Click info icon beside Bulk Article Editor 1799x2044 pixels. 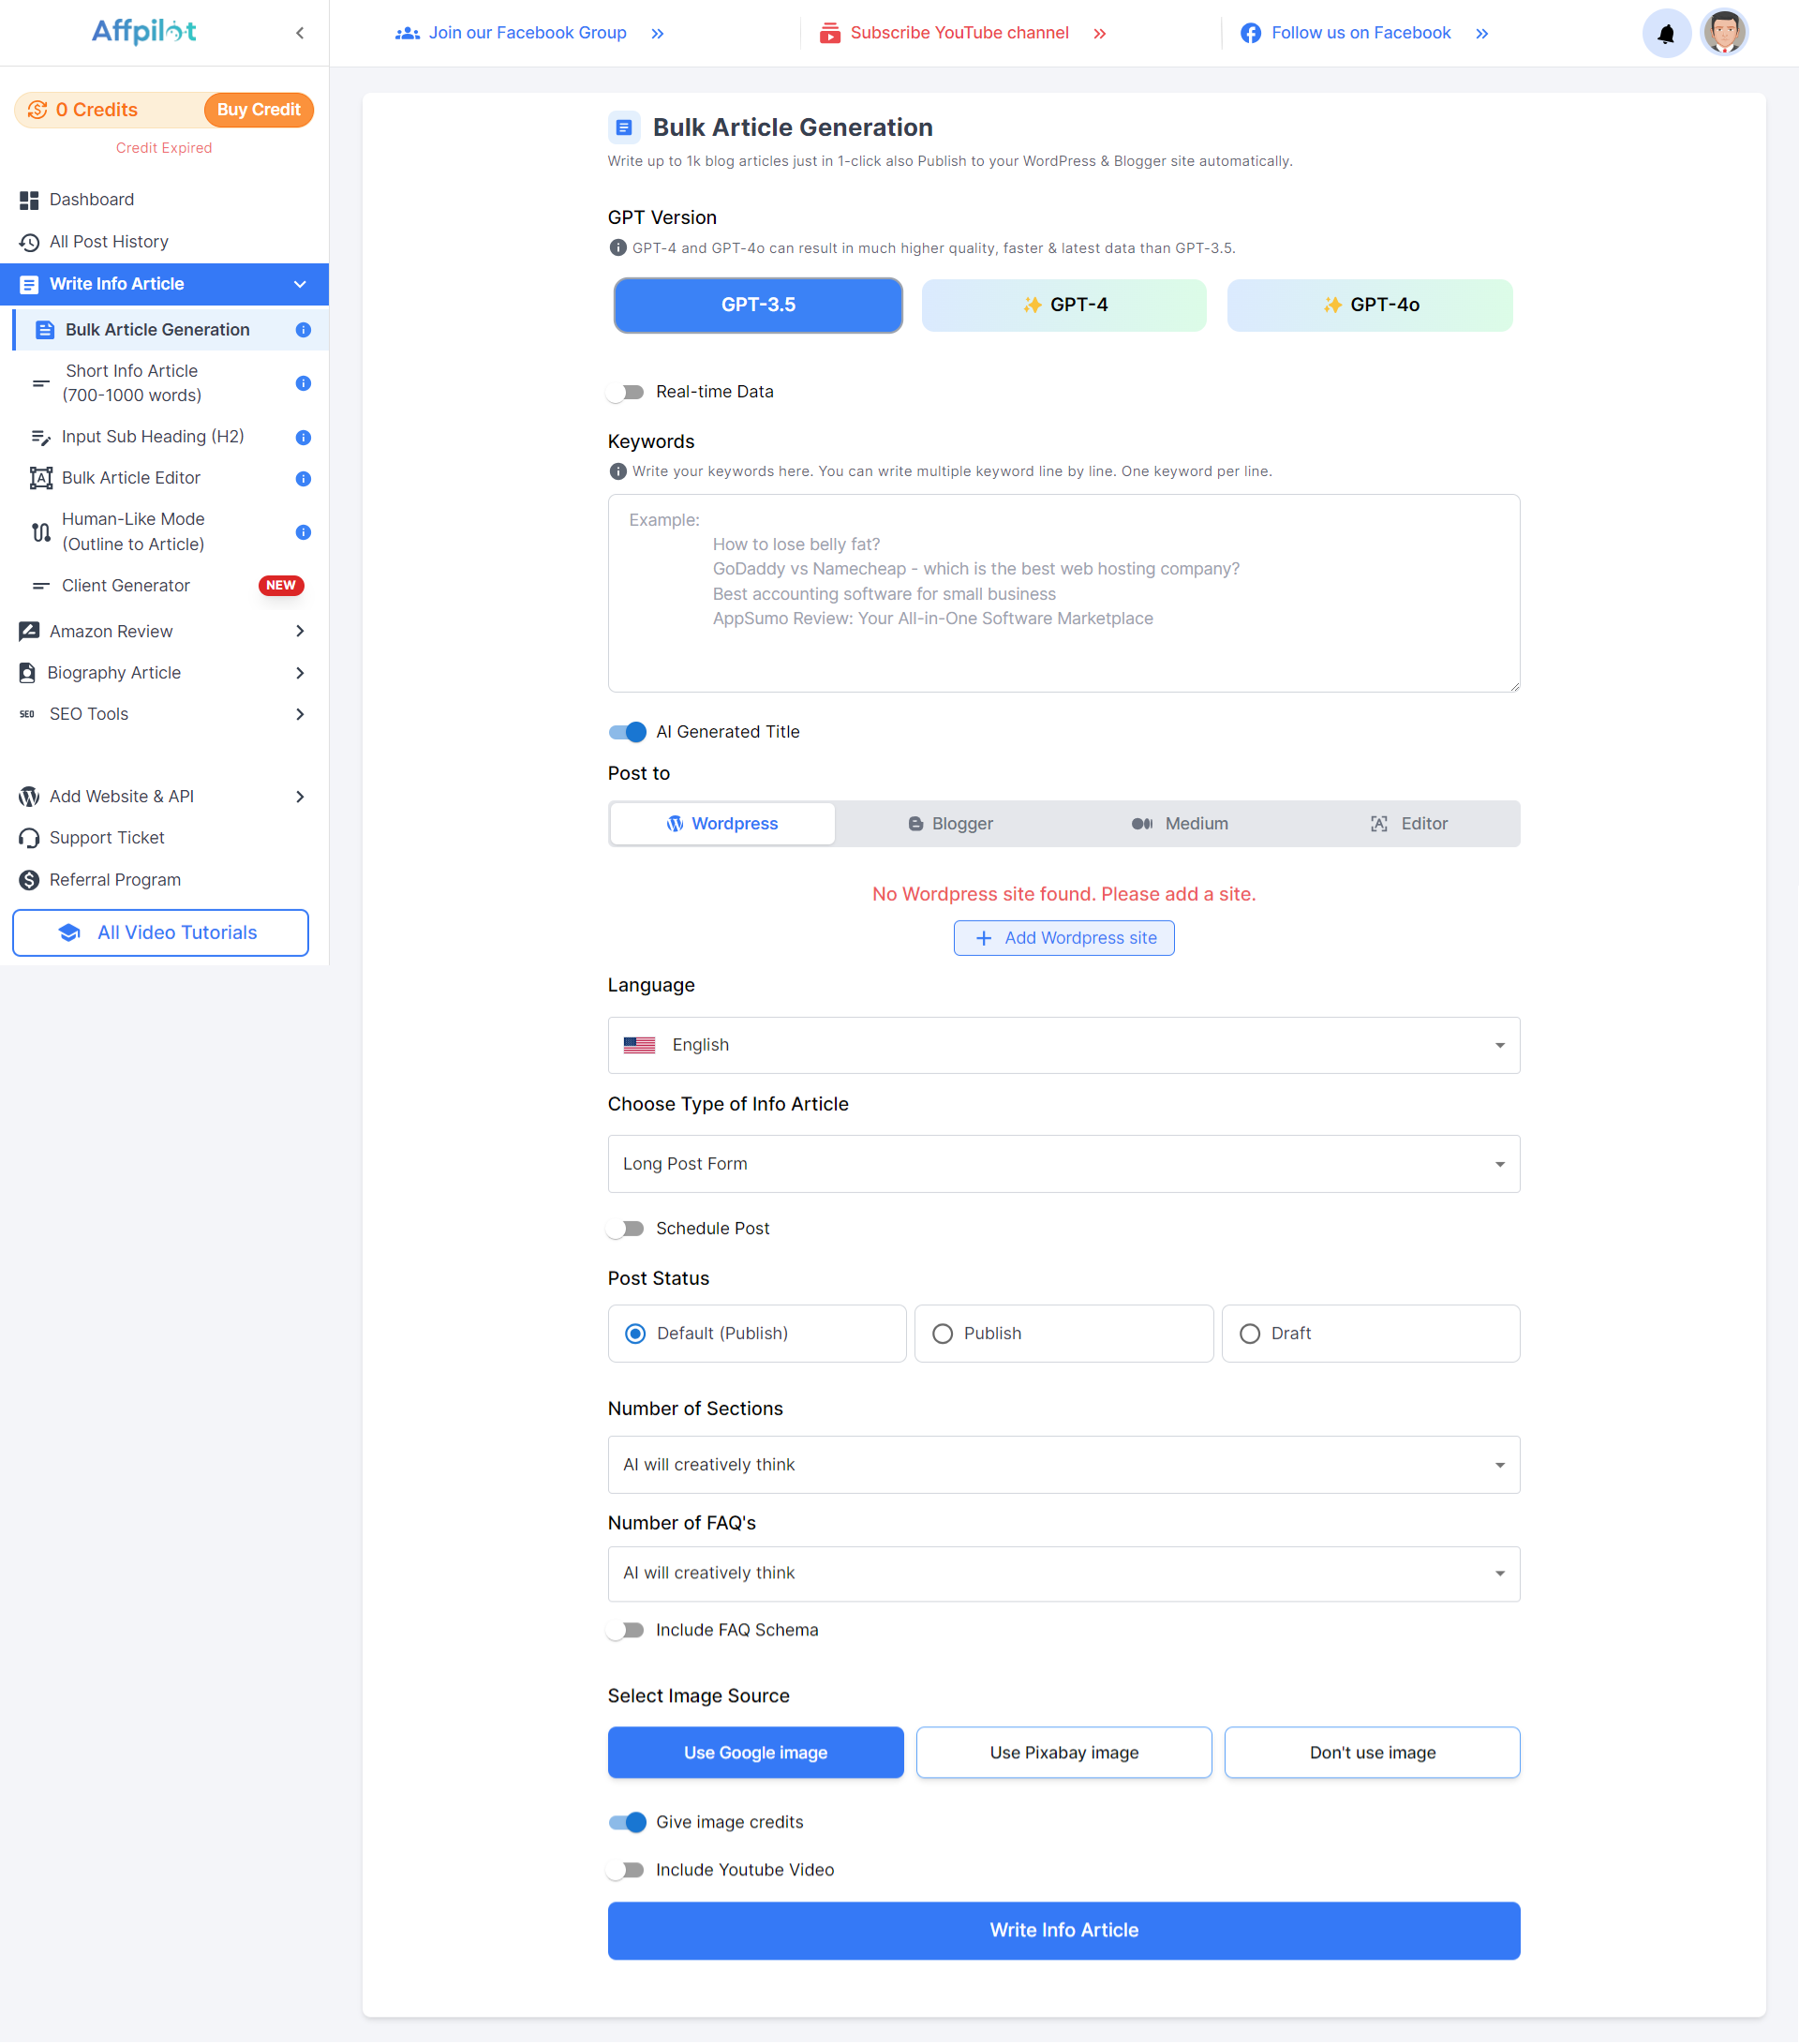click(303, 479)
